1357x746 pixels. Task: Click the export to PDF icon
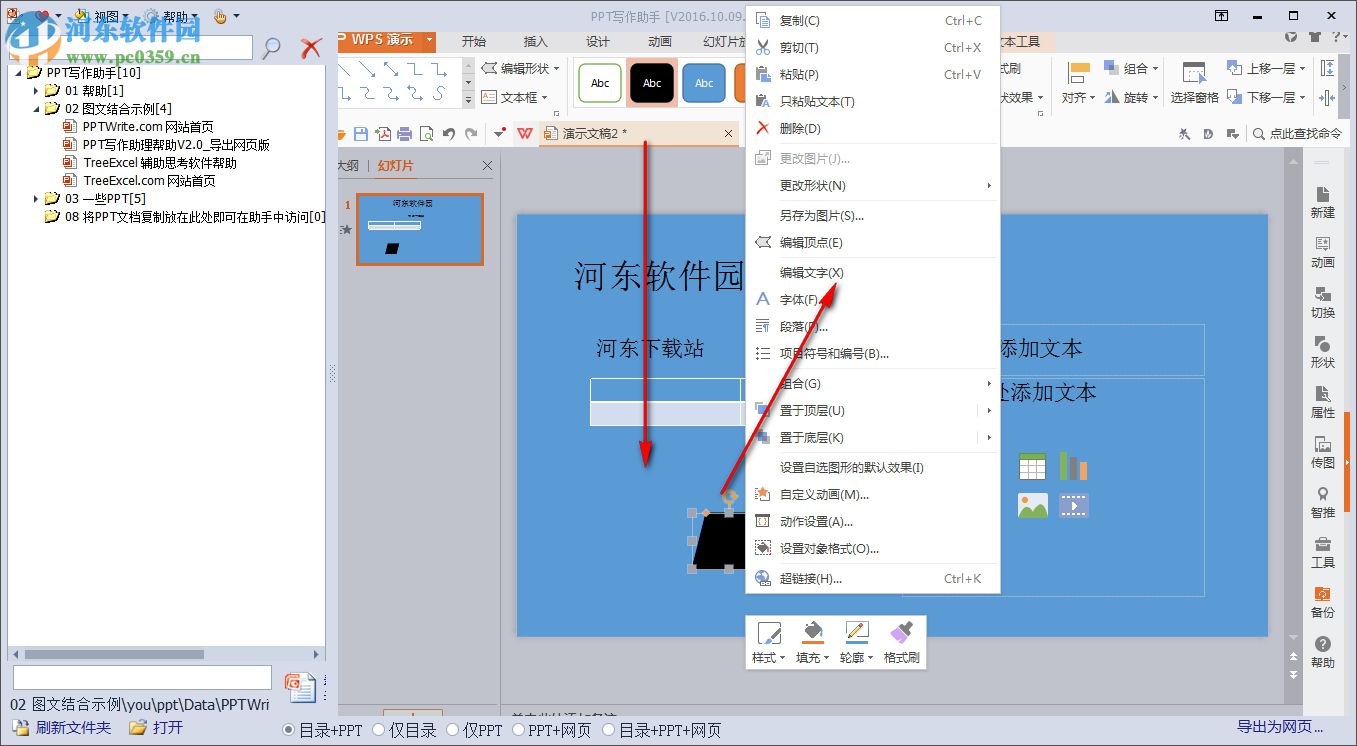[x=383, y=134]
